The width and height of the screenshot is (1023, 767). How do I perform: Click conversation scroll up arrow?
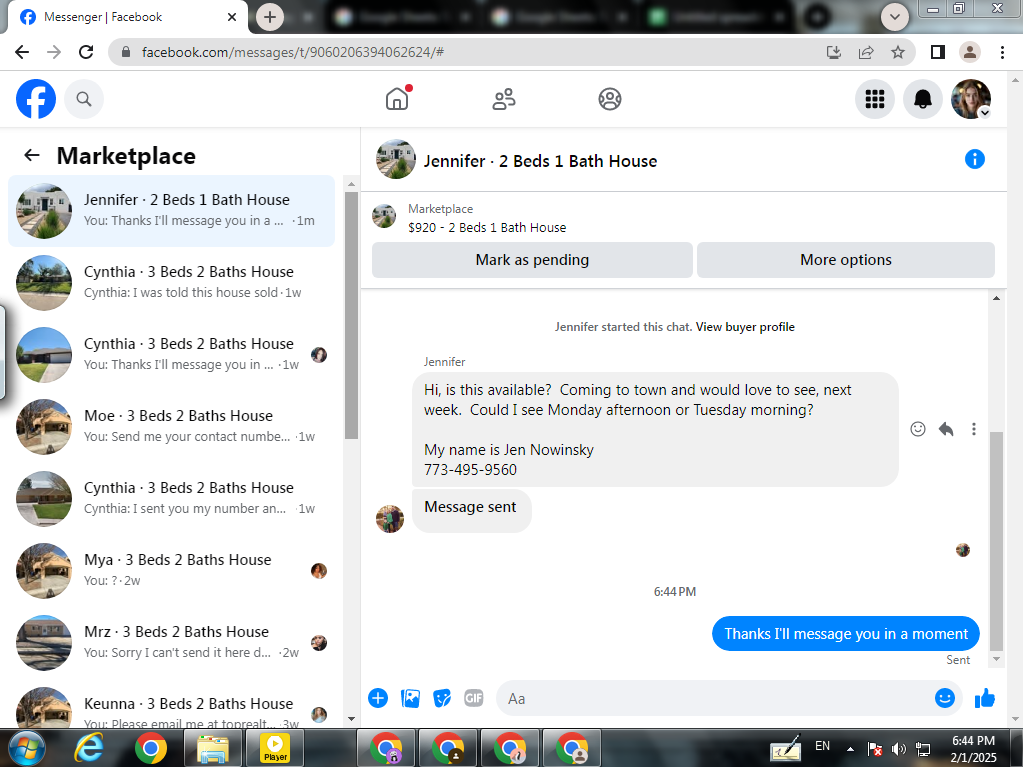[x=996, y=298]
